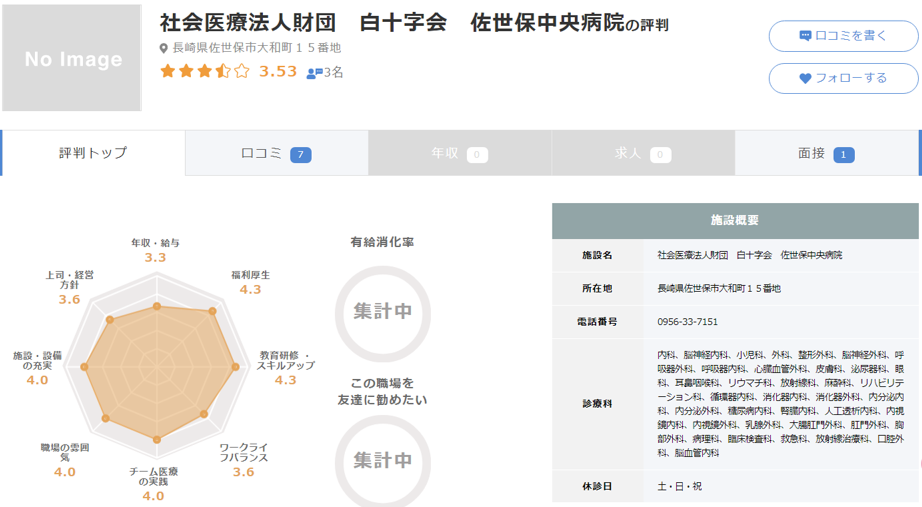Click the heart icon in フォローする
Image resolution: width=922 pixels, height=507 pixels.
click(806, 78)
